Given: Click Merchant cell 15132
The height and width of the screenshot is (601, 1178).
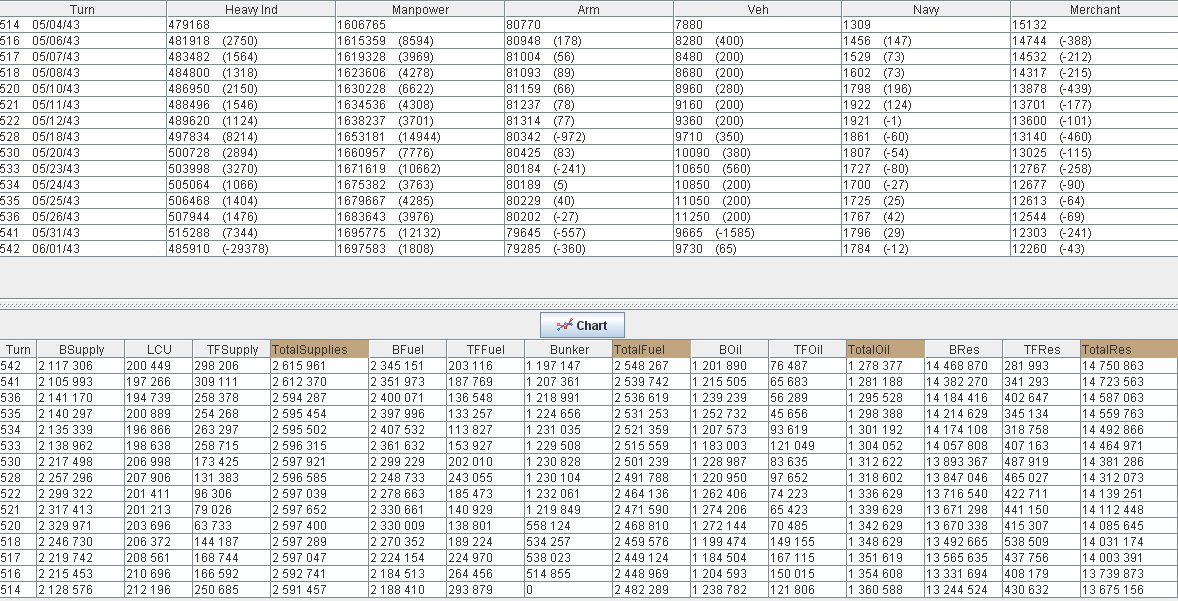Looking at the screenshot, I should [x=1095, y=25].
